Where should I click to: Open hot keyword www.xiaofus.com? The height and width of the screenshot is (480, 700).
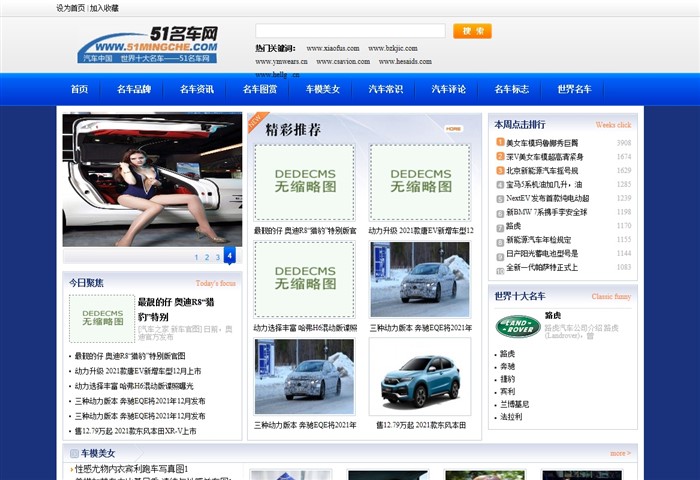coord(333,48)
